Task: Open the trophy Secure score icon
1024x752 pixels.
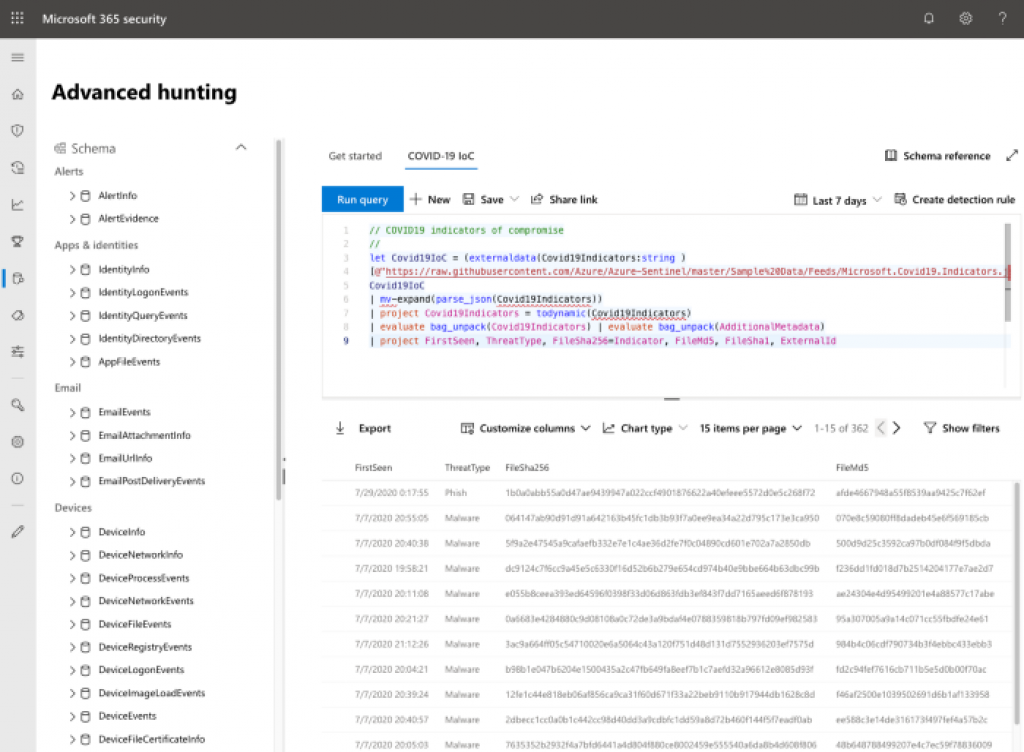Action: 18,242
